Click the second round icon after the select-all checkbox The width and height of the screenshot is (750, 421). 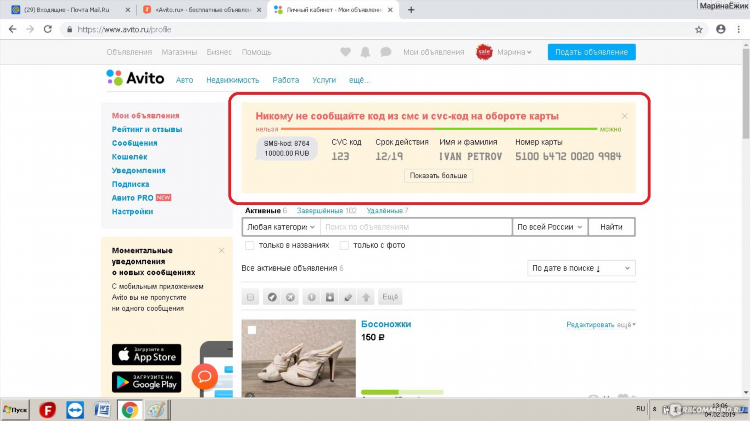[x=290, y=297]
